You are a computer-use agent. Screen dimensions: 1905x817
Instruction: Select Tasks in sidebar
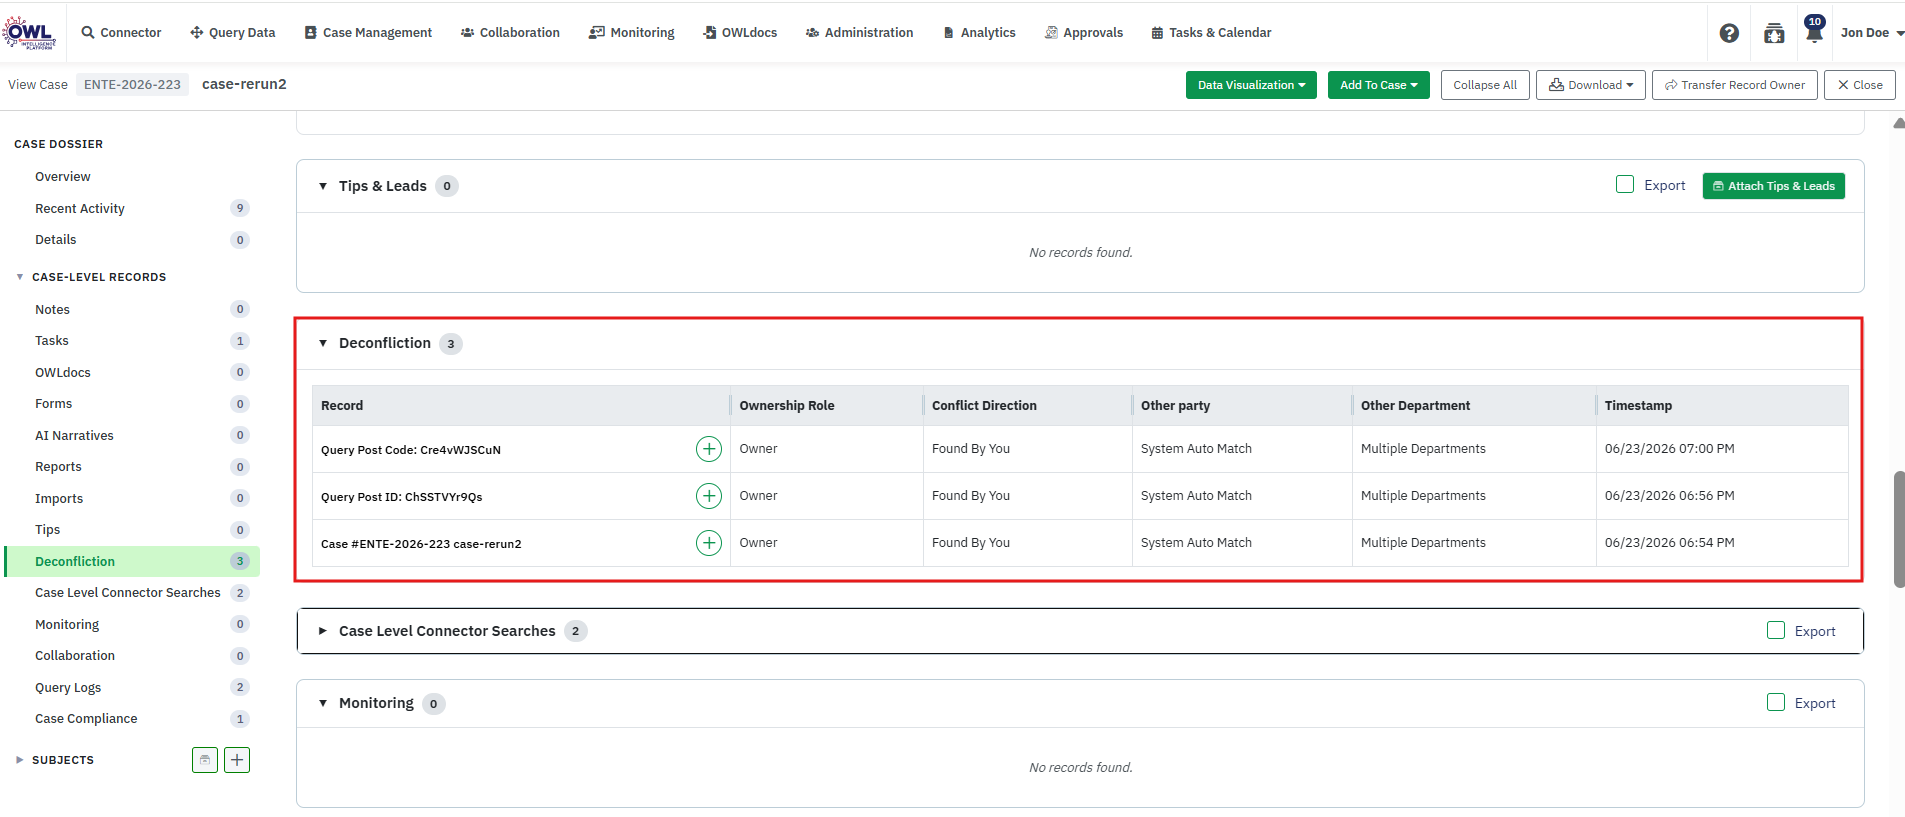[x=52, y=341]
